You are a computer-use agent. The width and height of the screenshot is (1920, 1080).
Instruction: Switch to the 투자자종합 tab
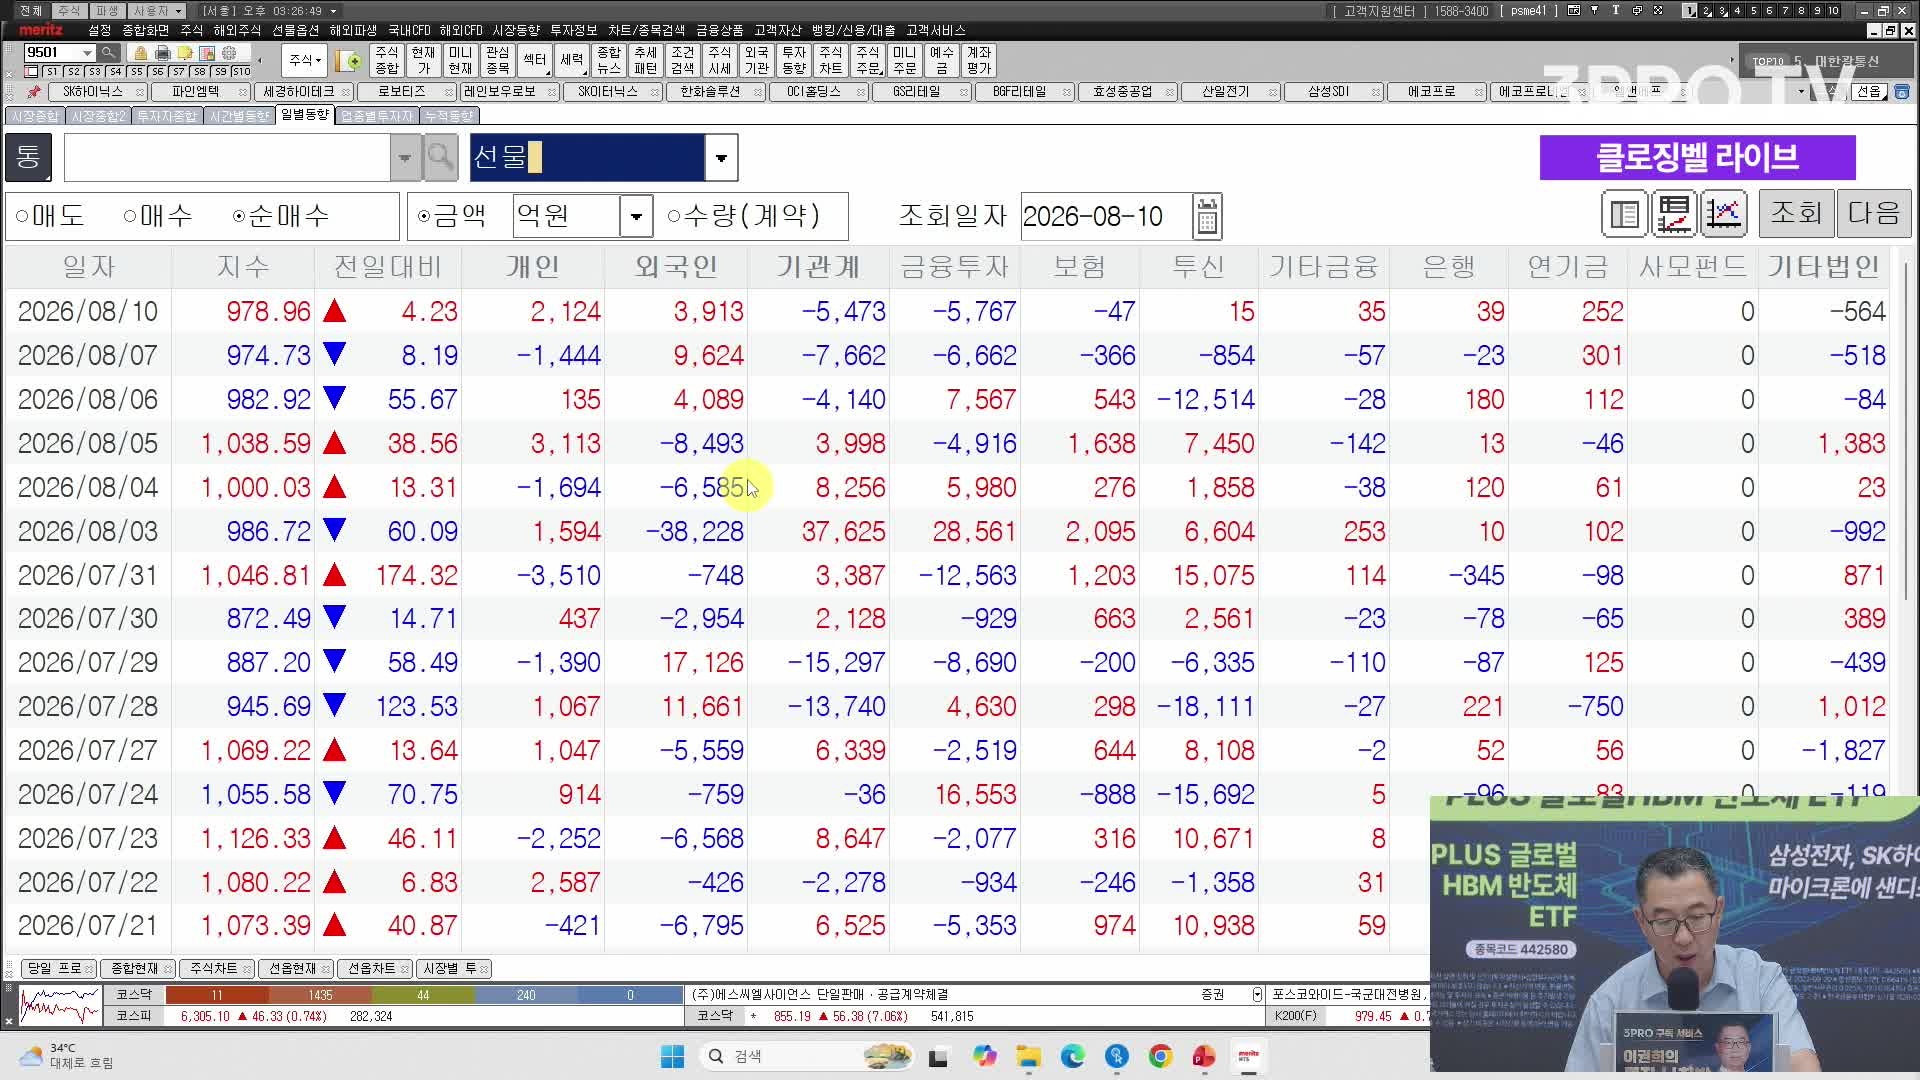167,116
